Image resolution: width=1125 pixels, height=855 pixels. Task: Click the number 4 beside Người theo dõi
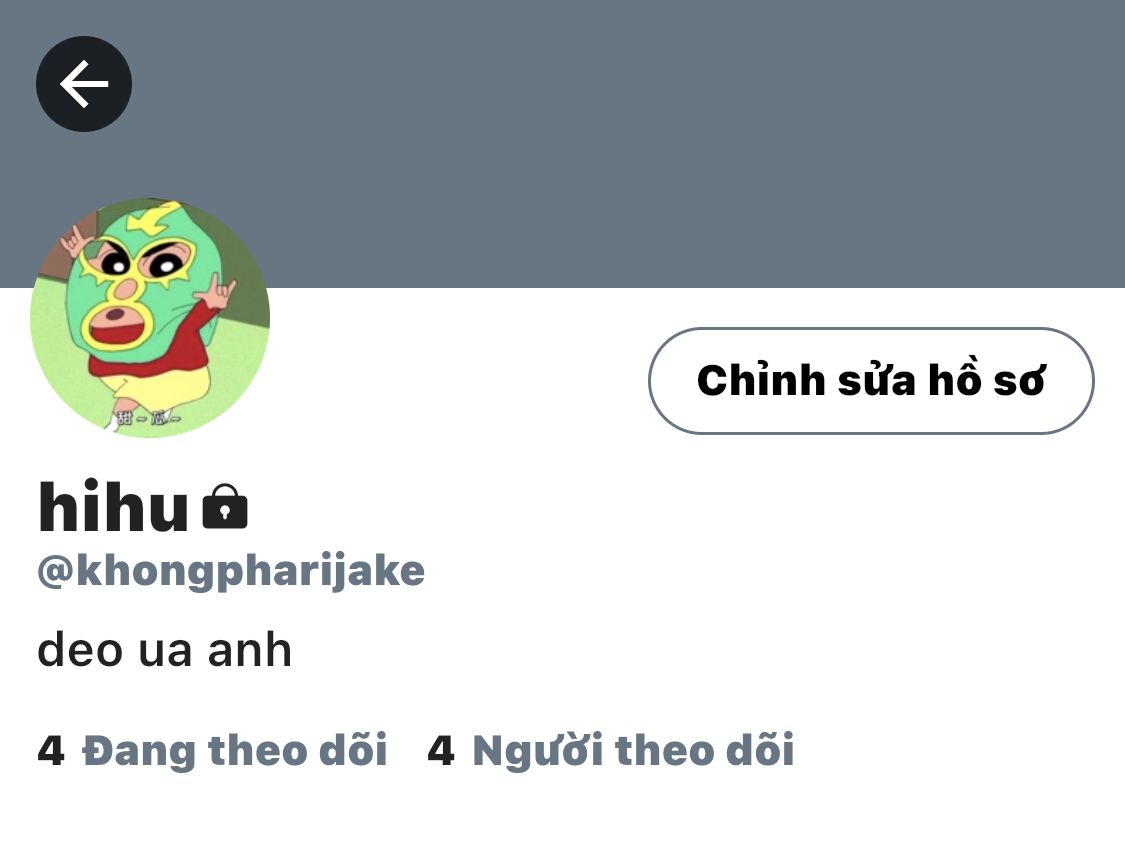click(441, 750)
